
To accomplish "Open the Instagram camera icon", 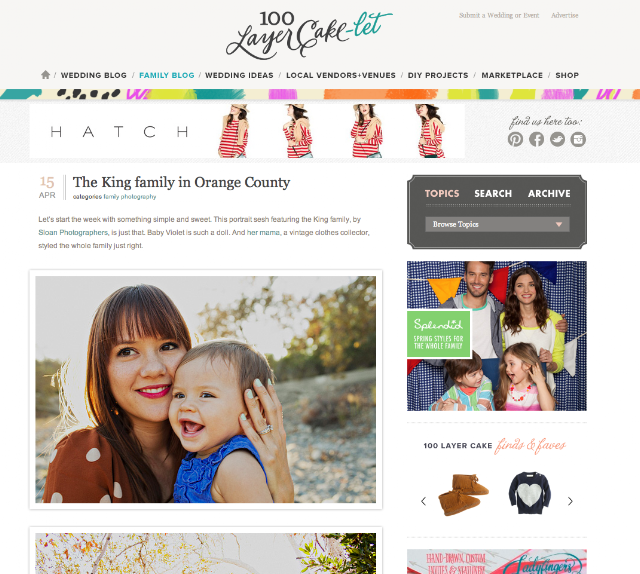I will [x=578, y=139].
